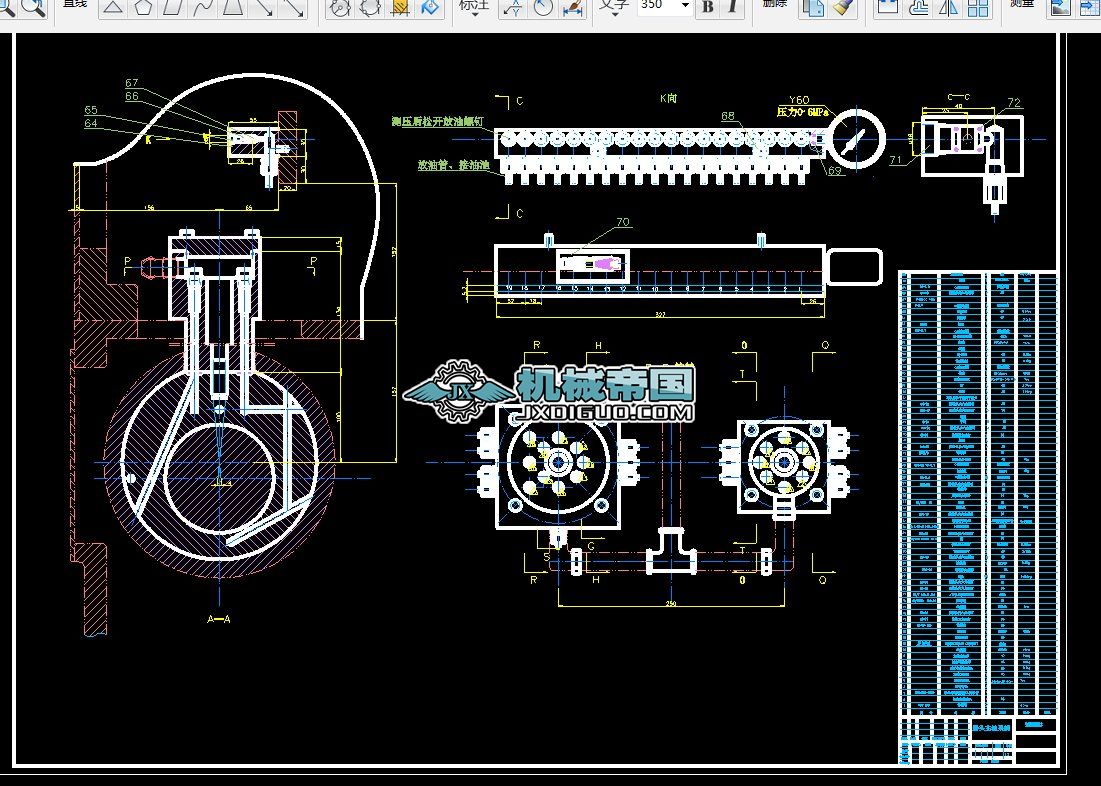Select part number 69 label
Image resolution: width=1101 pixels, height=786 pixels.
pos(835,170)
